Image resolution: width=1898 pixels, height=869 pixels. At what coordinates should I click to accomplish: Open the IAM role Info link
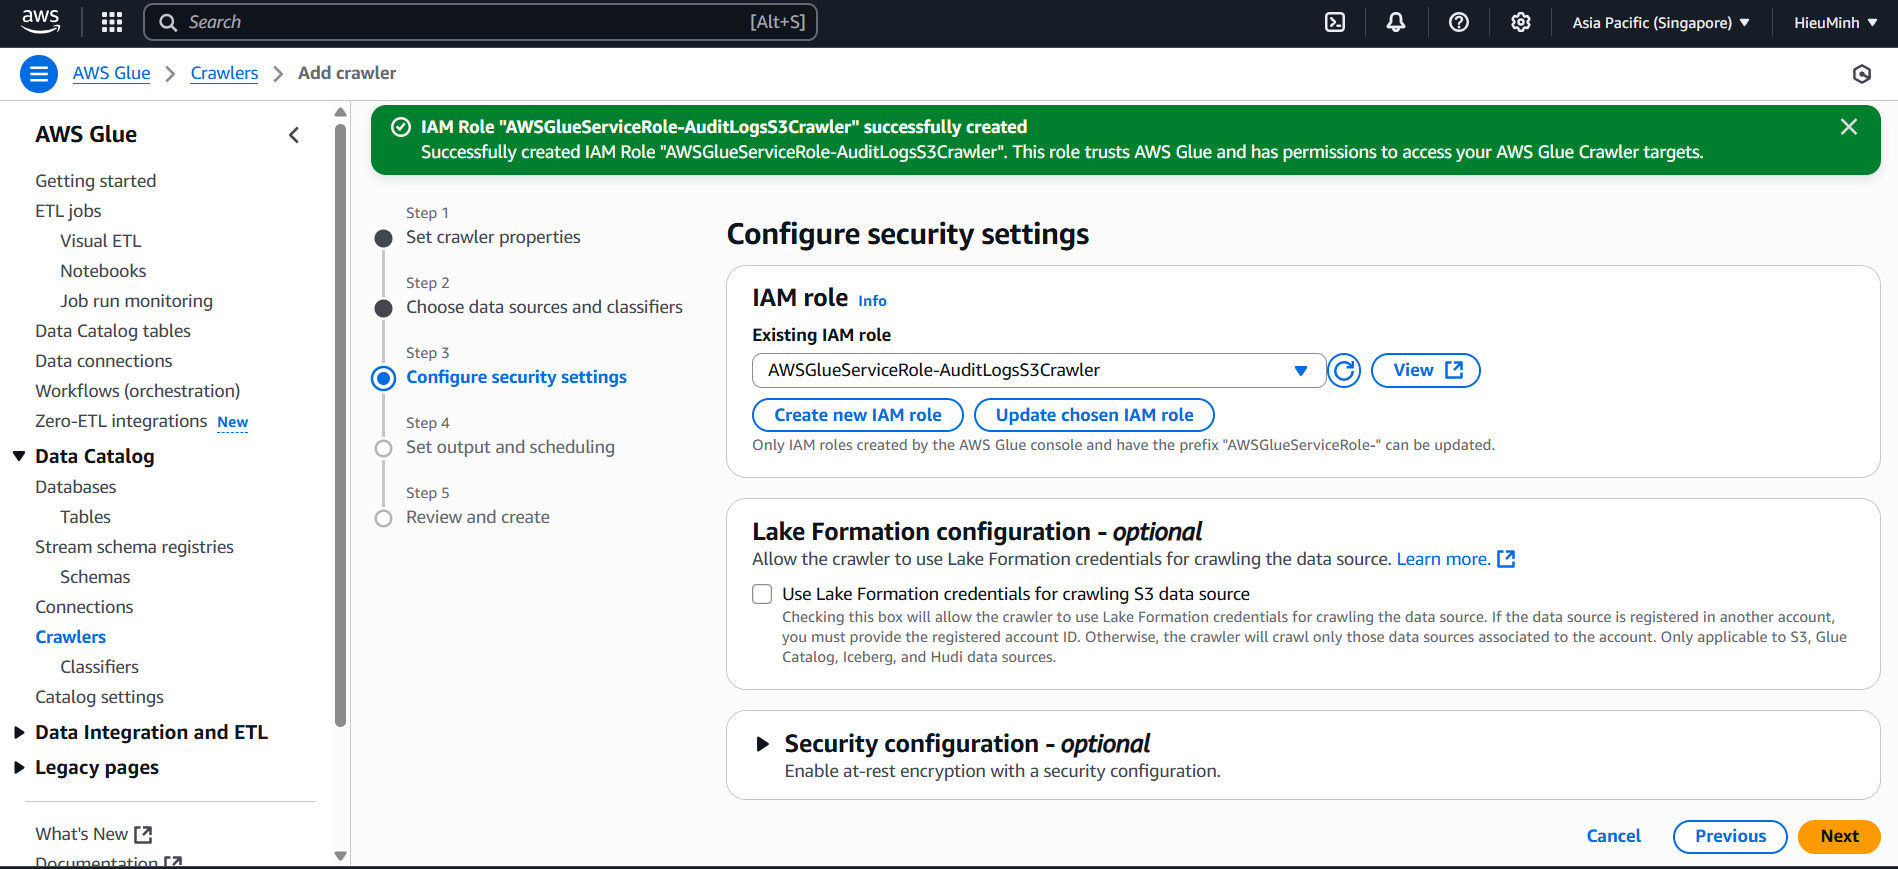(872, 301)
